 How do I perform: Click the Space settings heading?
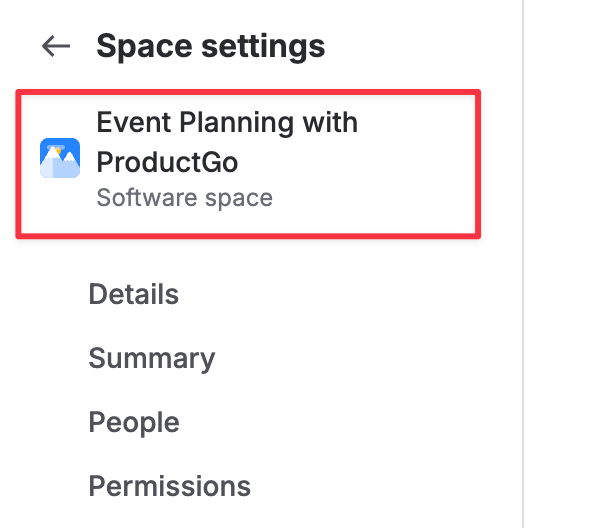click(211, 46)
